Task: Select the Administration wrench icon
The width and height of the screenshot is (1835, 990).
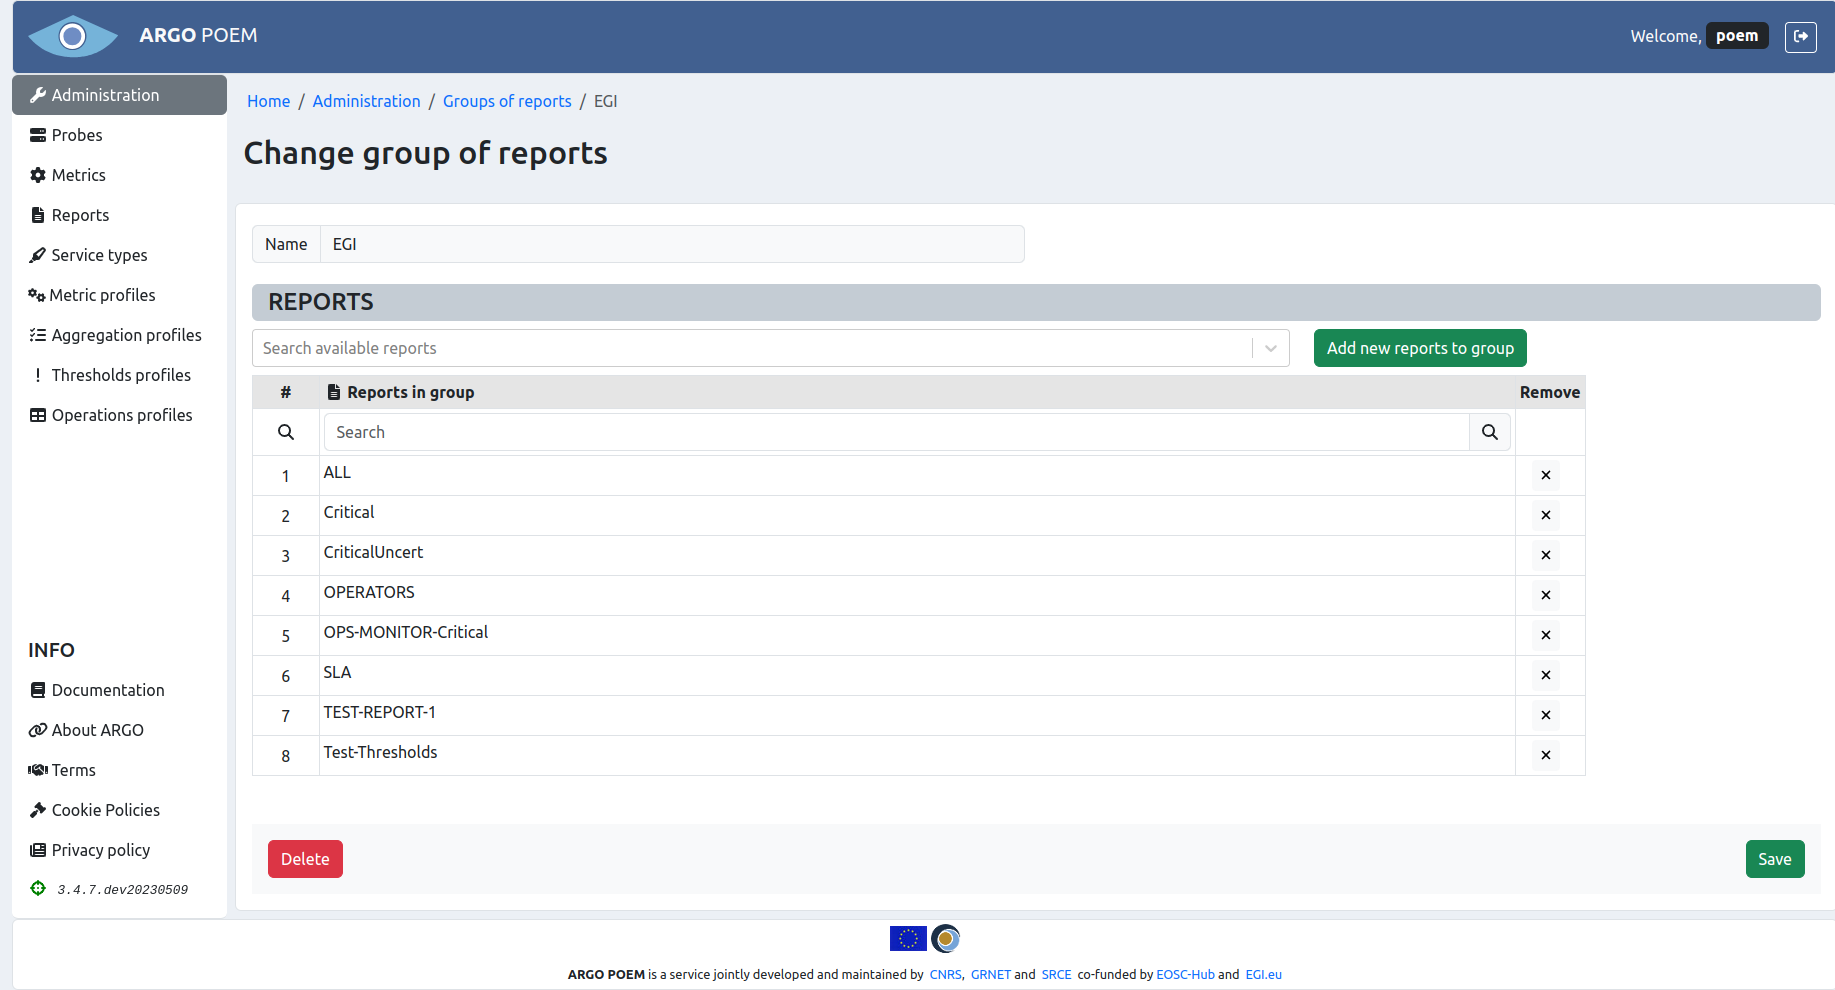Action: (38, 94)
